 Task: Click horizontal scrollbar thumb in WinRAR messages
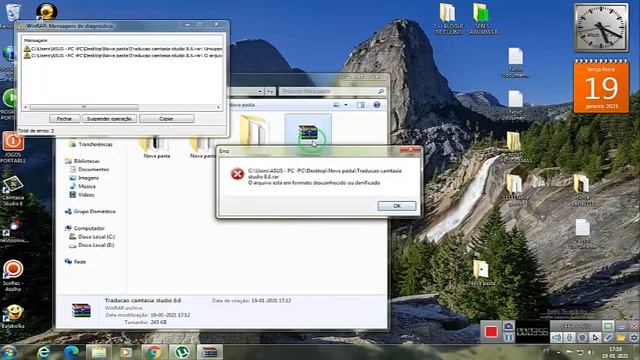click(84, 107)
